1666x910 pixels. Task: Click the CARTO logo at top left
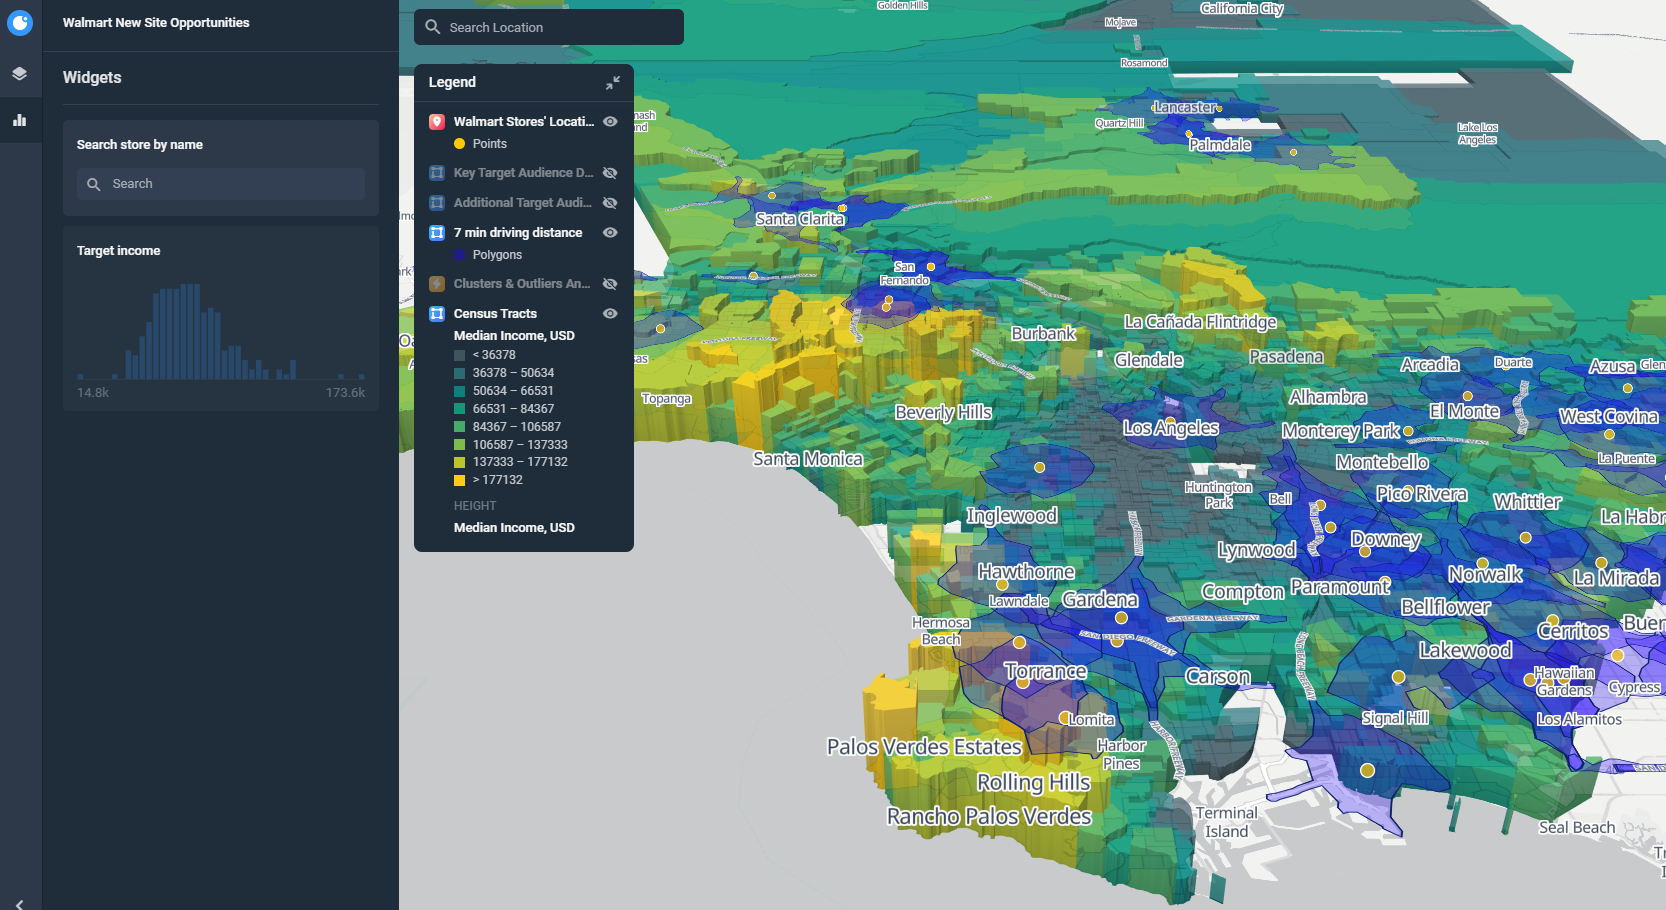(20, 22)
